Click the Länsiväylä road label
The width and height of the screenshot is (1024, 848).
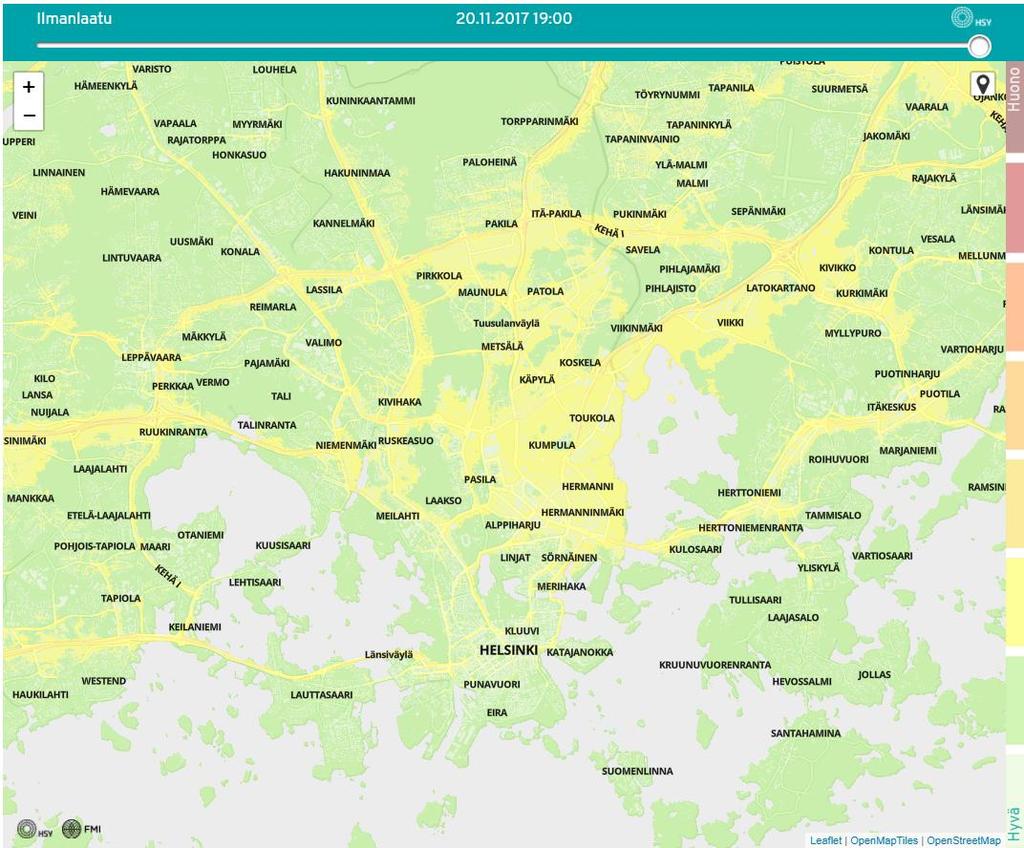pyautogui.click(x=389, y=655)
